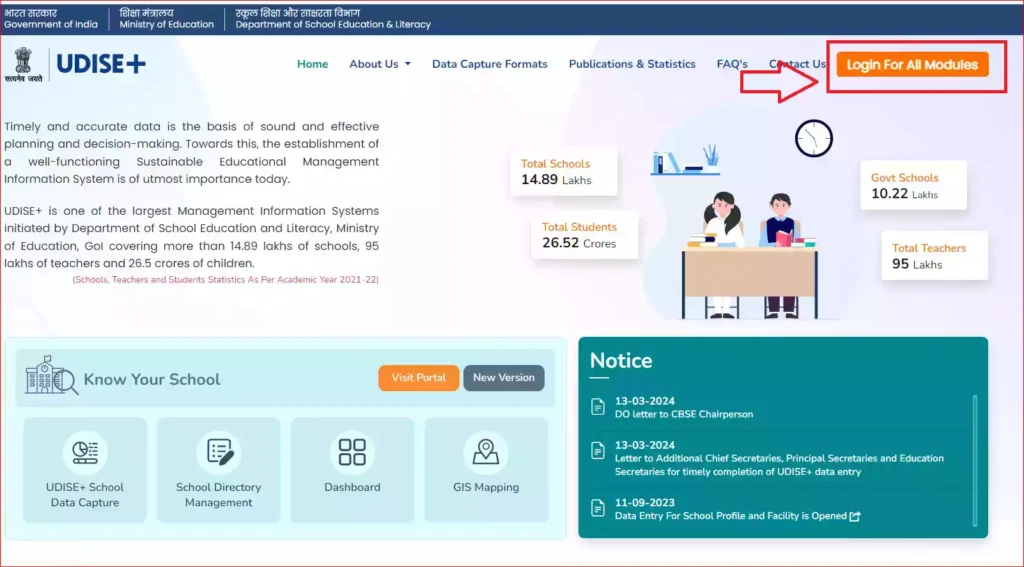
Task: Click the Visit Portal button
Action: [x=419, y=378]
